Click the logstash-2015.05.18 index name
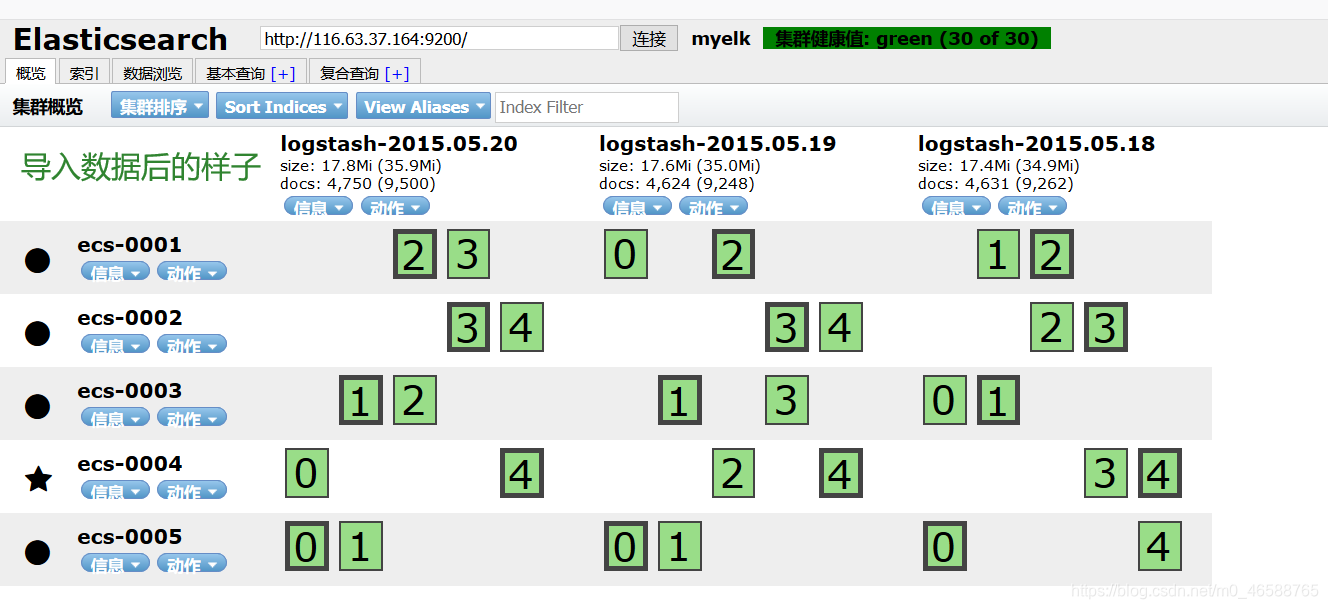The image size is (1328, 609). coord(1036,144)
